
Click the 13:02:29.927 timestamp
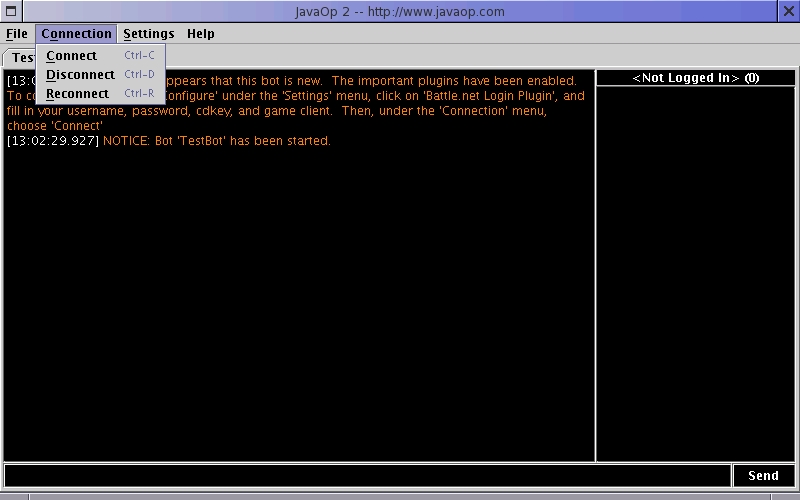point(53,141)
